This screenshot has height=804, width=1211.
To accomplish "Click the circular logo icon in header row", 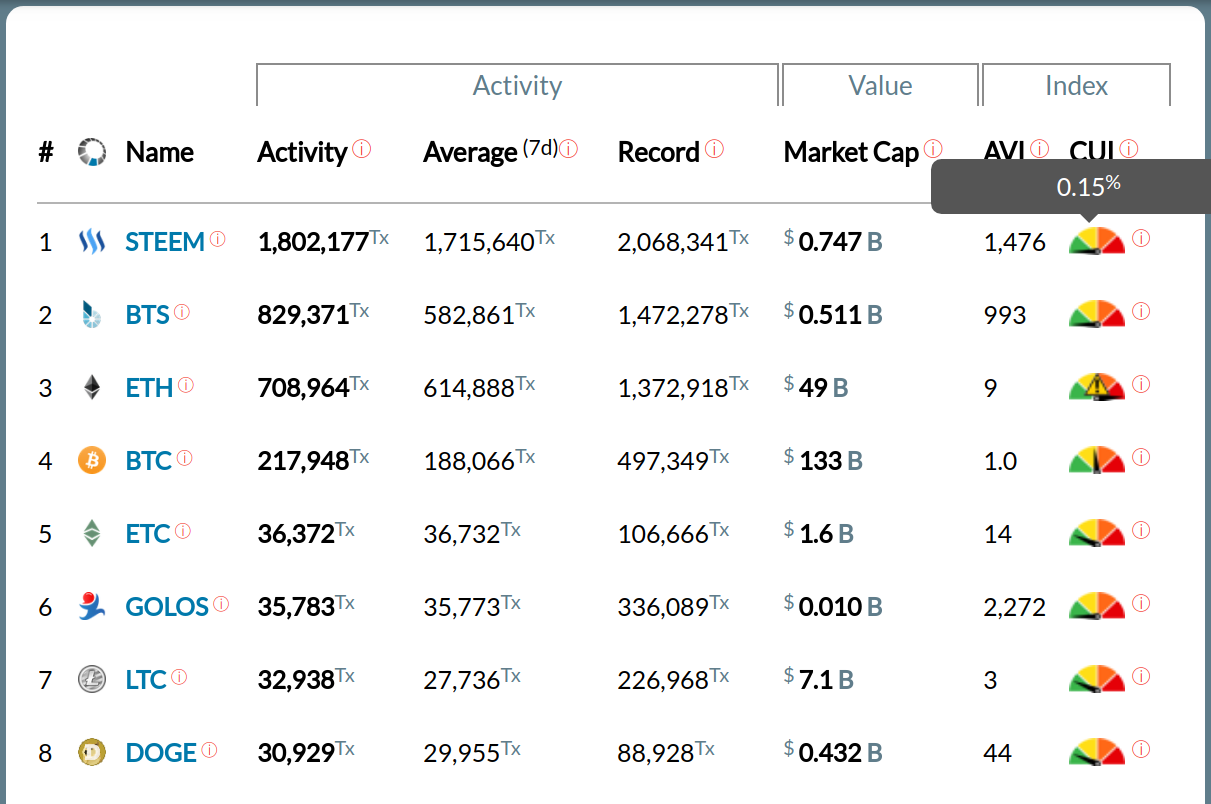I will pos(91,152).
